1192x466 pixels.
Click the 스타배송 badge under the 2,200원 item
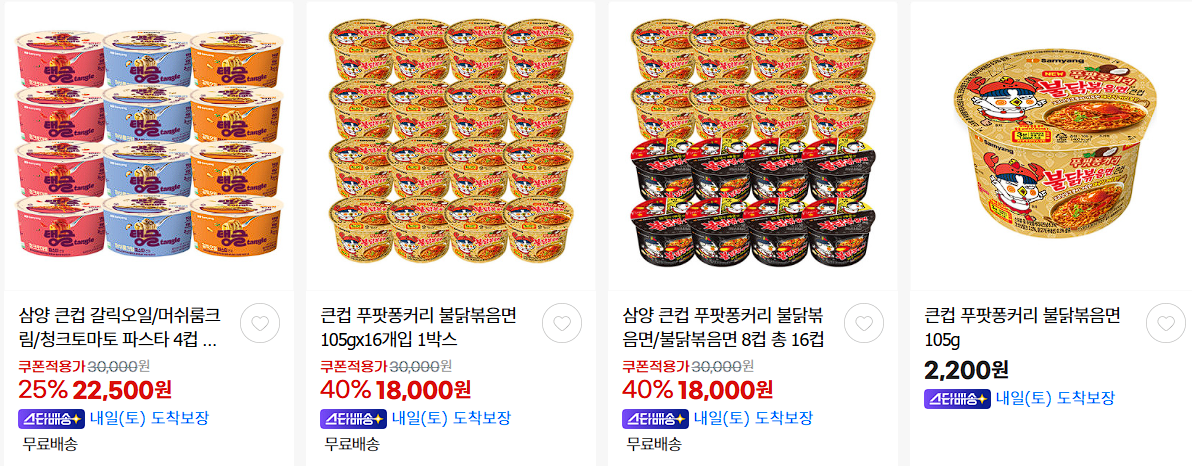956,398
